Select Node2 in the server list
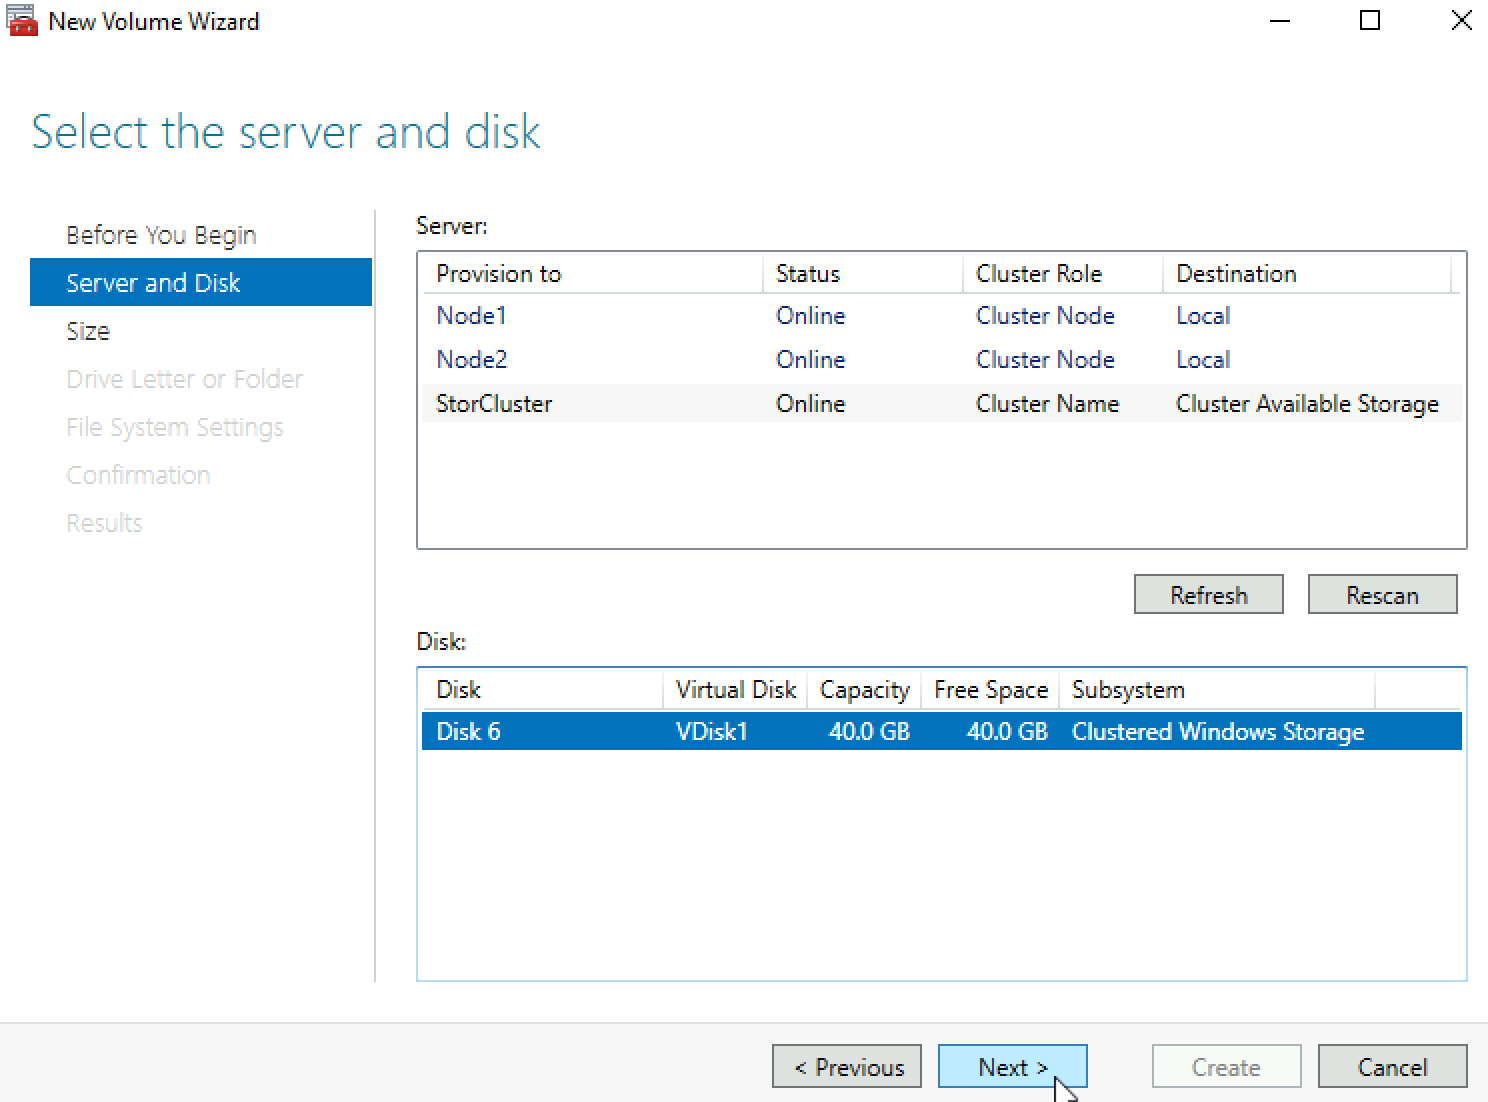Viewport: 1488px width, 1102px height. pyautogui.click(x=941, y=360)
